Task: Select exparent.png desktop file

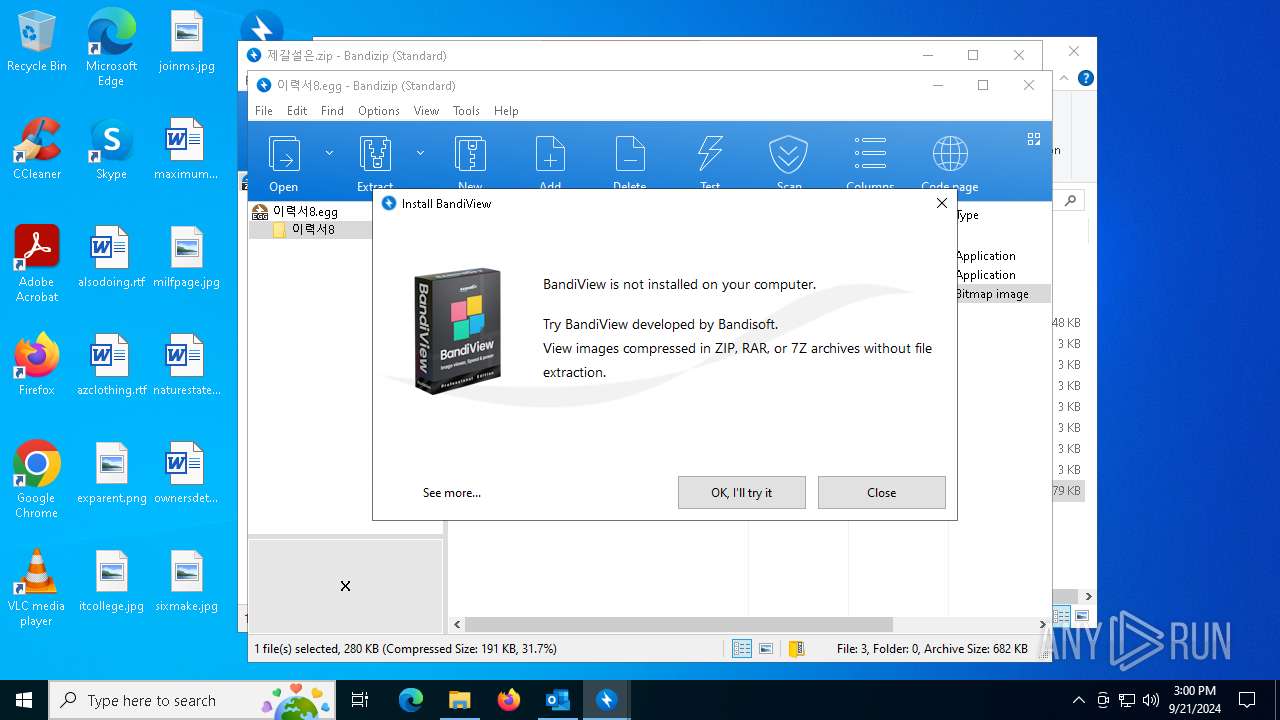Action: 111,474
